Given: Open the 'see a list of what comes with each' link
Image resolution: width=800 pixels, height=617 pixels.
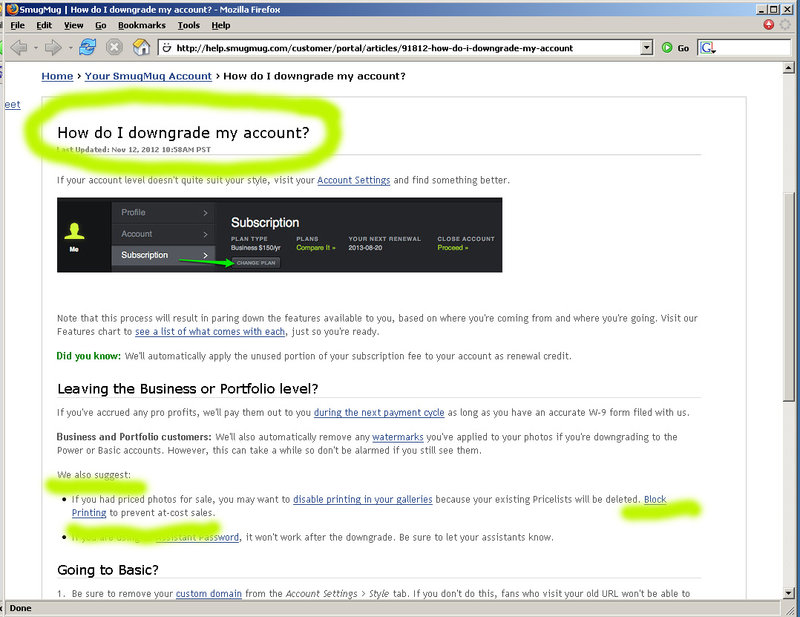Looking at the screenshot, I should [210, 332].
